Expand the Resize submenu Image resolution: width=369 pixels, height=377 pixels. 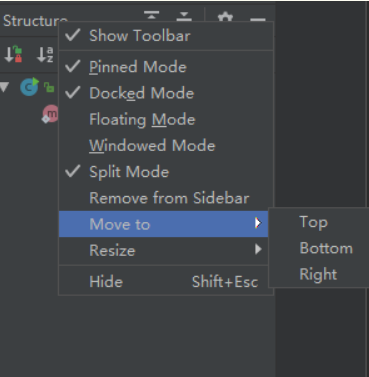coord(164,250)
